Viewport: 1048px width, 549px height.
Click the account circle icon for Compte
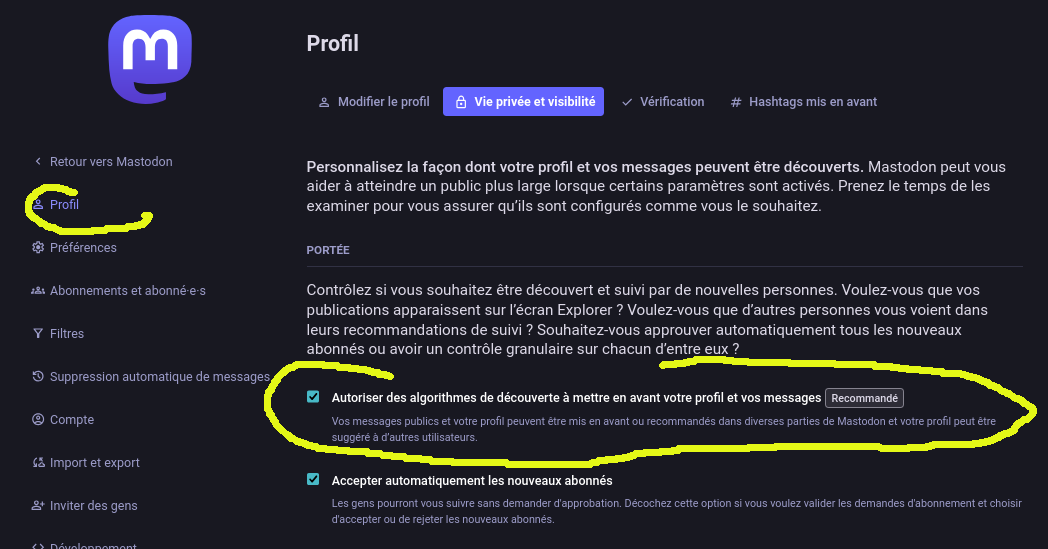coord(38,419)
